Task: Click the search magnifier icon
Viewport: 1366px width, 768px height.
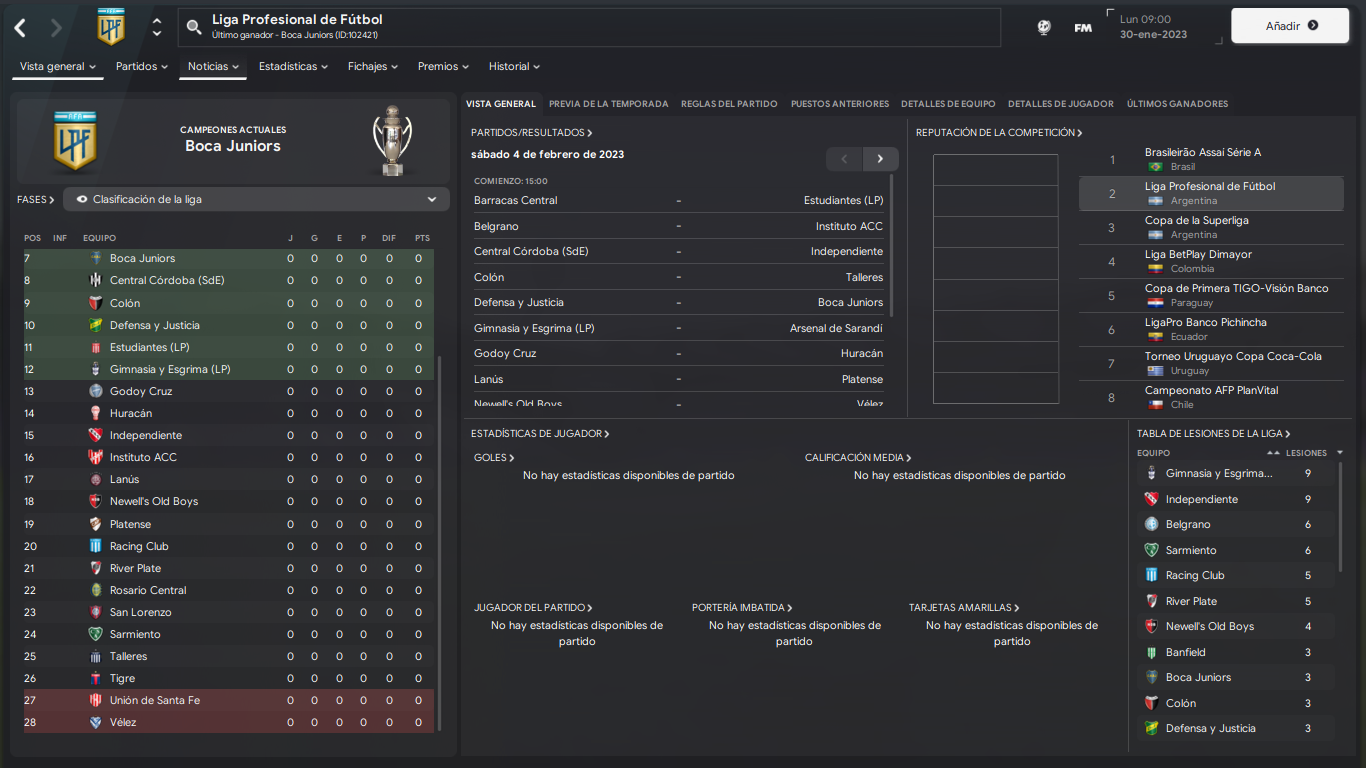Action: click(194, 27)
